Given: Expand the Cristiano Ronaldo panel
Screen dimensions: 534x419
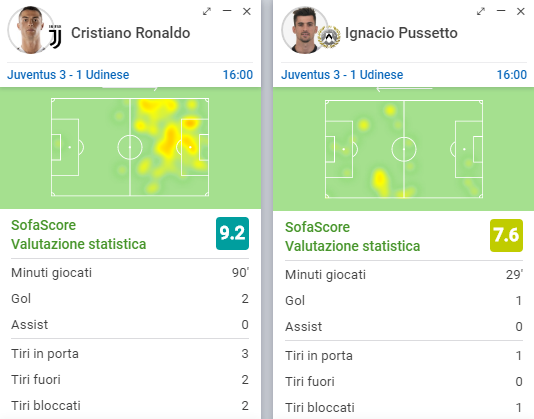Looking at the screenshot, I should 207,11.
